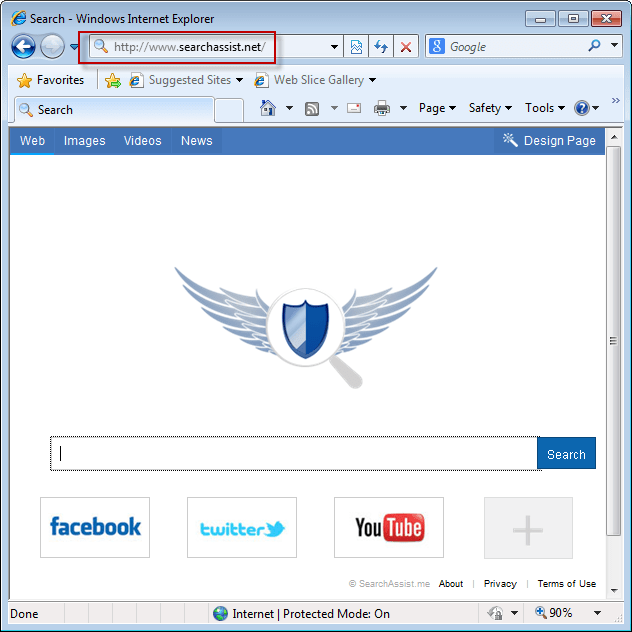This screenshot has height=632, width=632.
Task: Click the Home icon
Action: pyautogui.click(x=268, y=108)
